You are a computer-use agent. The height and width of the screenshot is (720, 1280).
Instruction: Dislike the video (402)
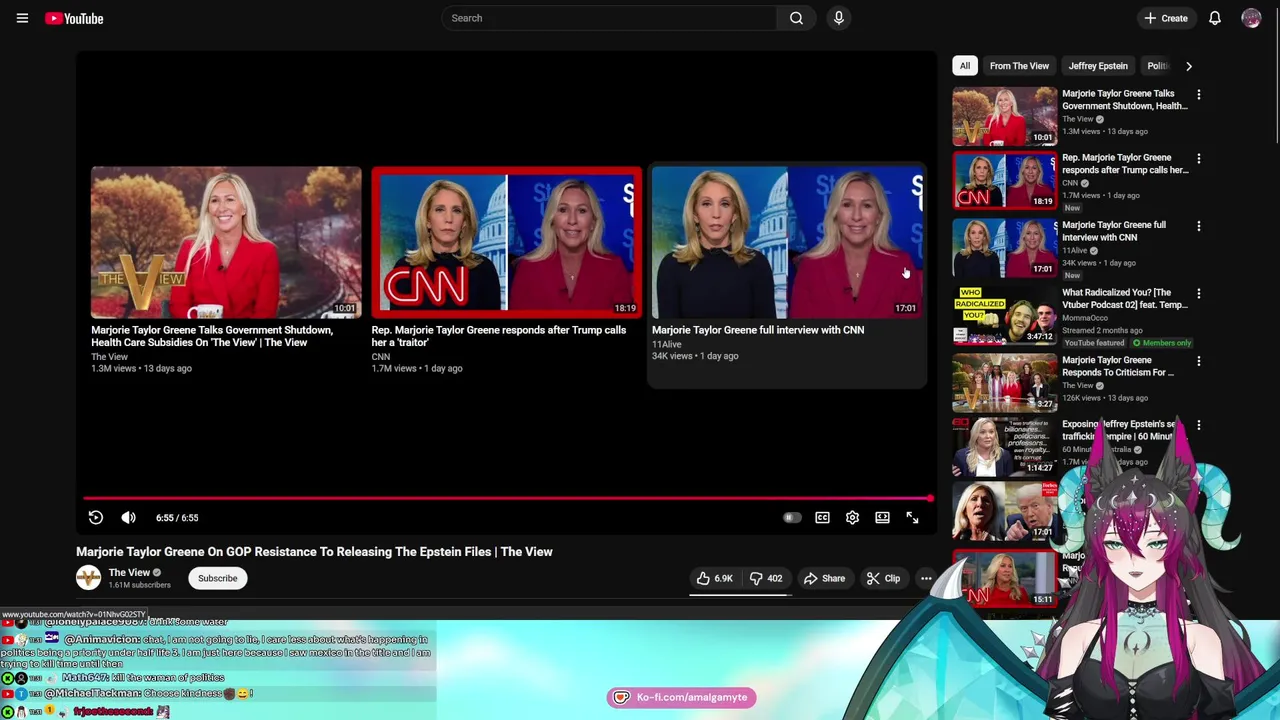[767, 578]
